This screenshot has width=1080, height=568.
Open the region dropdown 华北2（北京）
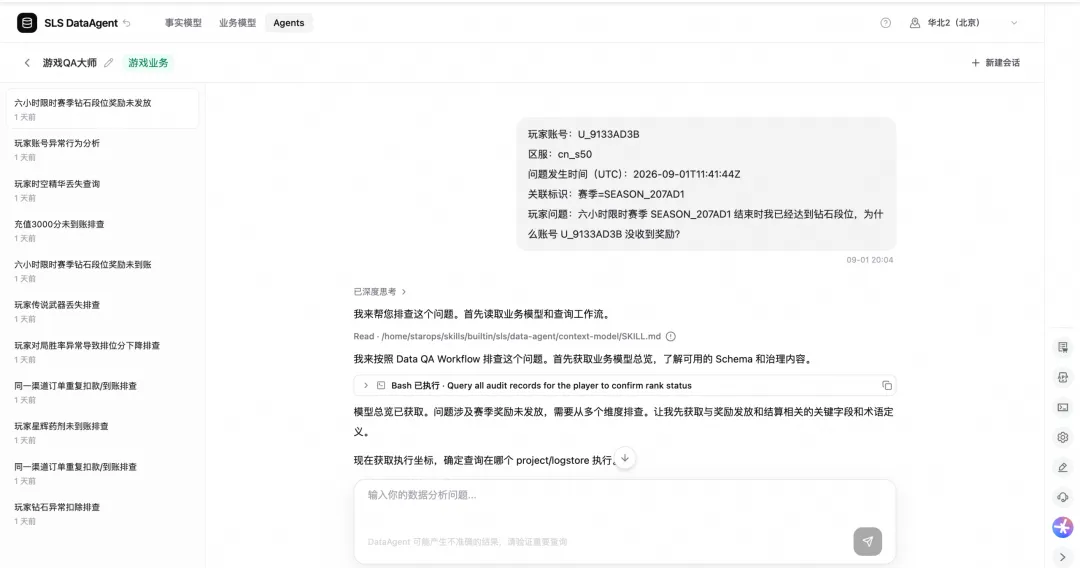[963, 23]
